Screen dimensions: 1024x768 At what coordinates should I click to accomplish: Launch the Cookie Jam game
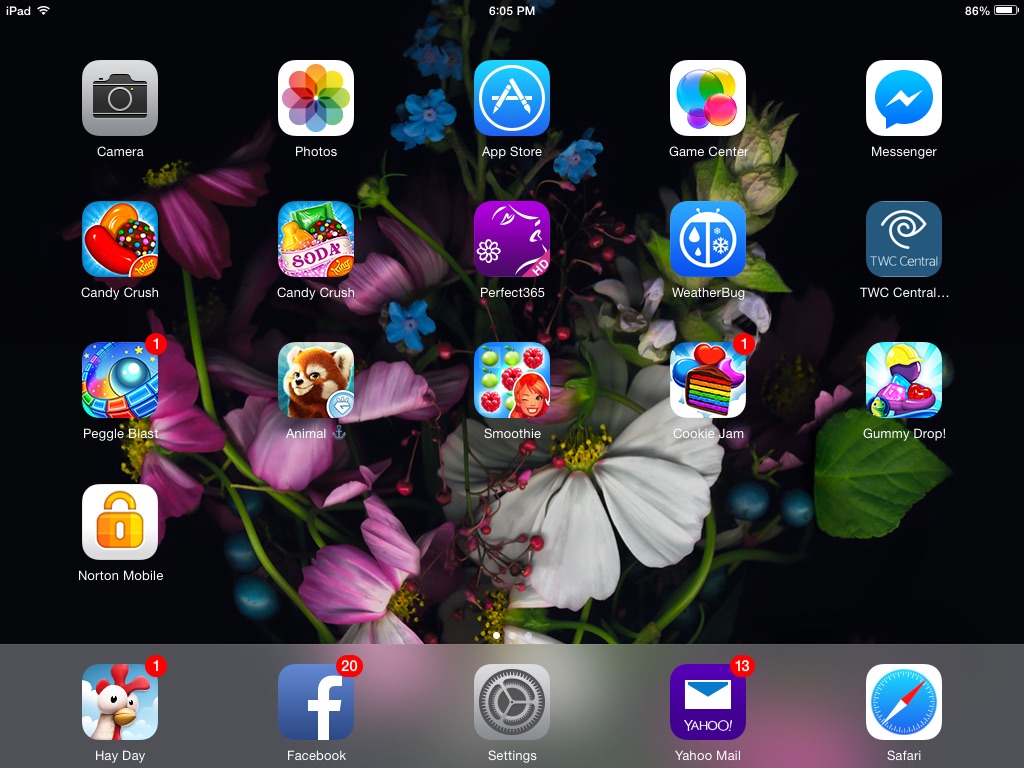pyautogui.click(x=707, y=380)
